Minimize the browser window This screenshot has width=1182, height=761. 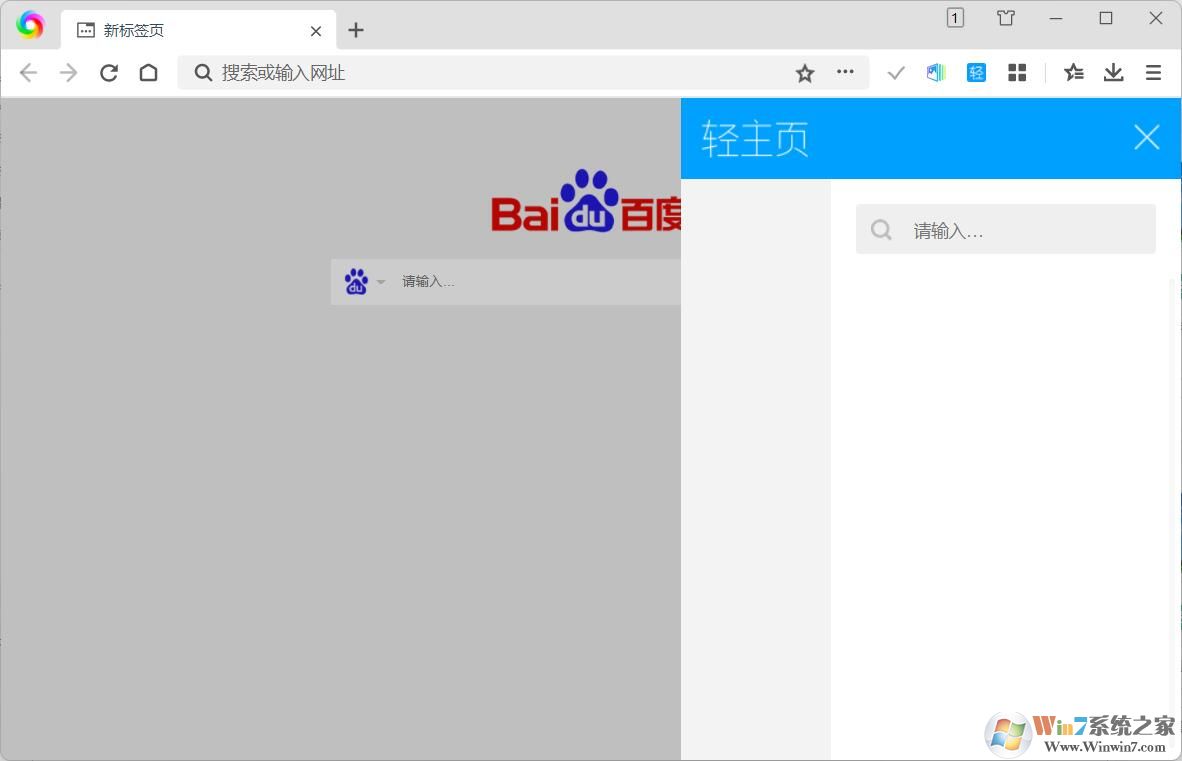click(1055, 18)
